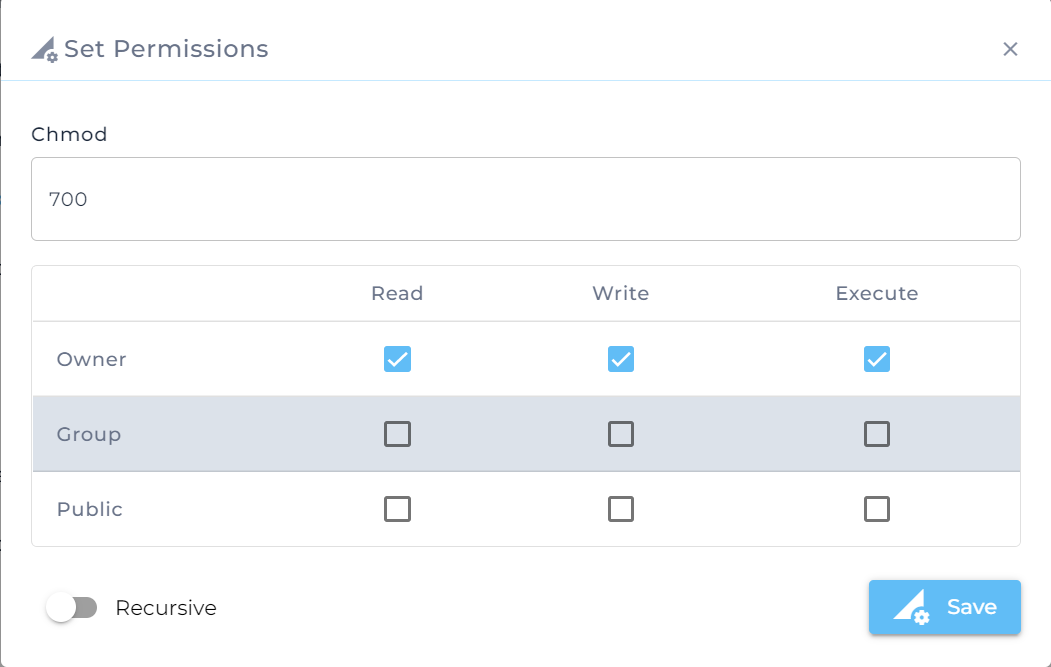This screenshot has width=1051, height=667.
Task: Select the Group row label
Action: [88, 434]
